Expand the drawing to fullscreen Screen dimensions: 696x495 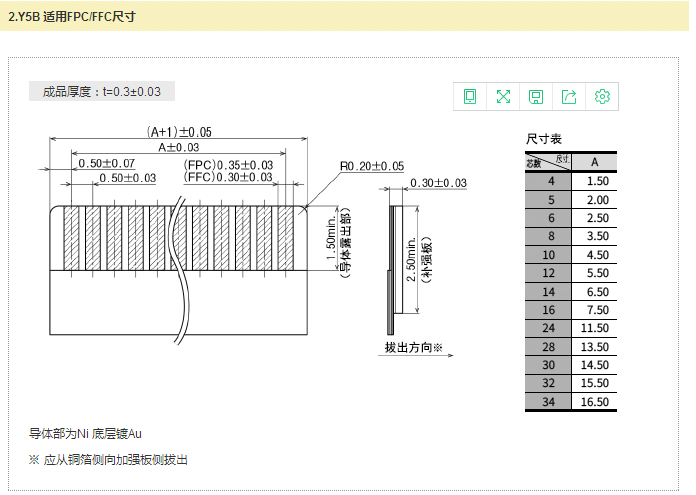coord(503,96)
